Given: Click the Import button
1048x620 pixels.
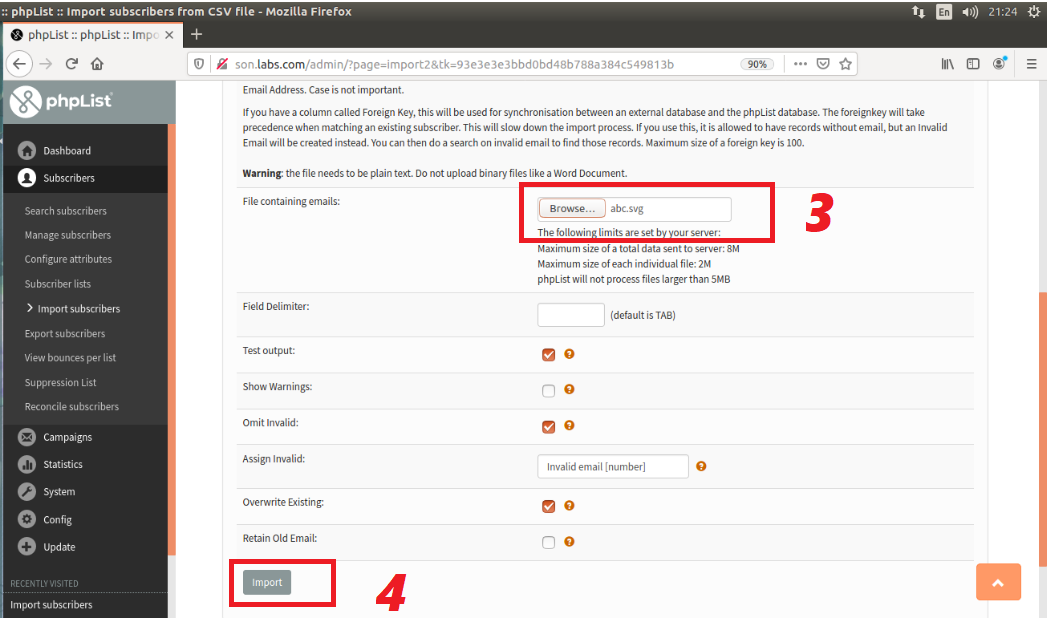Looking at the screenshot, I should (x=267, y=583).
